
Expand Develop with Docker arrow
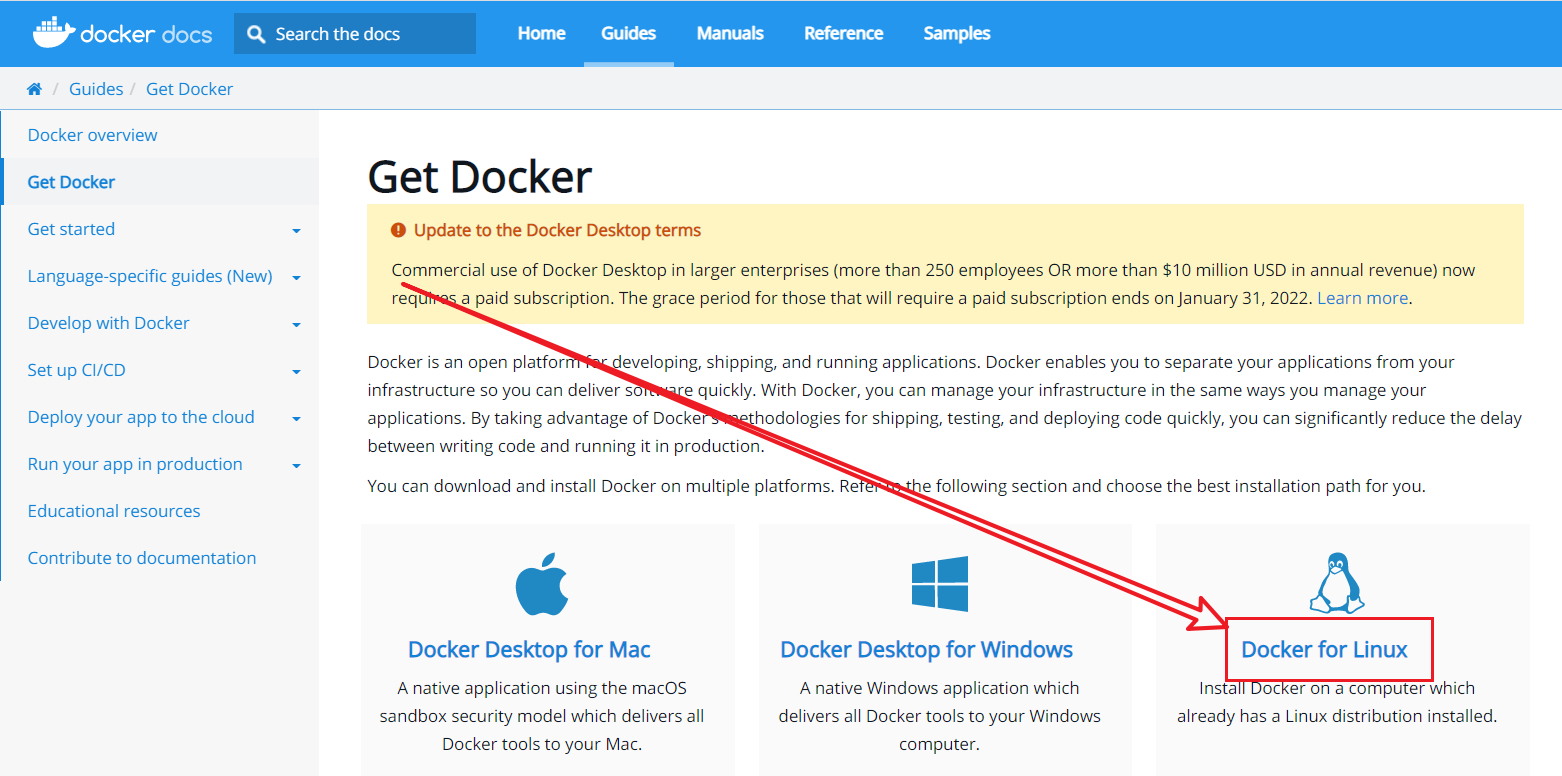(296, 325)
